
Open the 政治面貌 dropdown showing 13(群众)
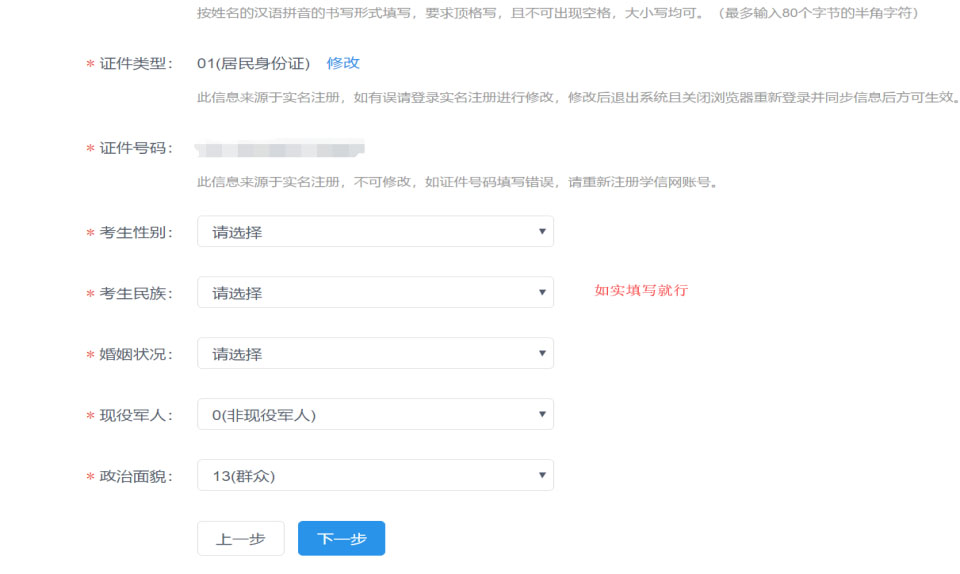[375, 476]
